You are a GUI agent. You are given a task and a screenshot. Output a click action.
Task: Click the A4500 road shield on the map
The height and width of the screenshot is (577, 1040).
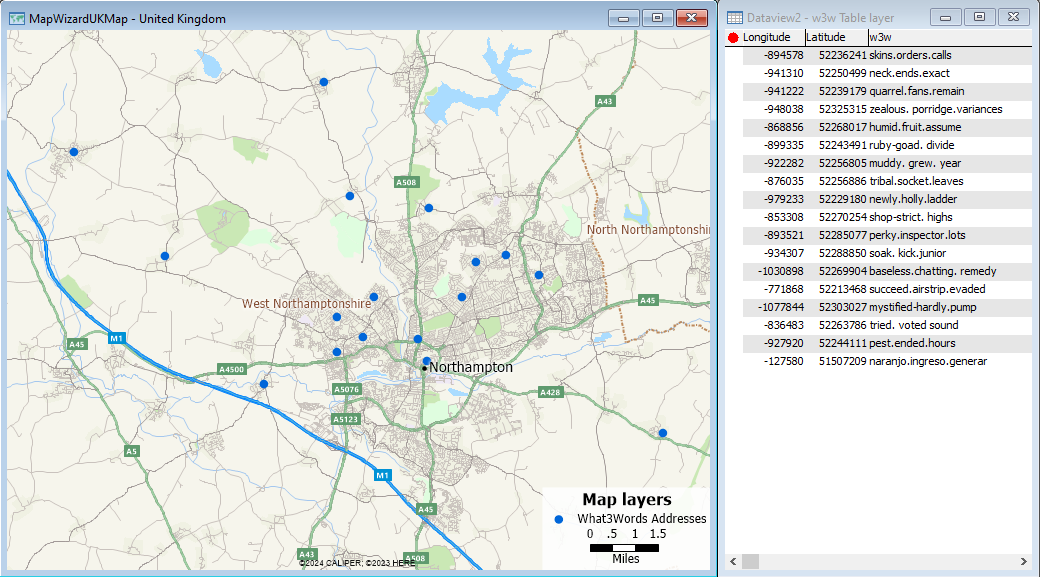pos(232,370)
